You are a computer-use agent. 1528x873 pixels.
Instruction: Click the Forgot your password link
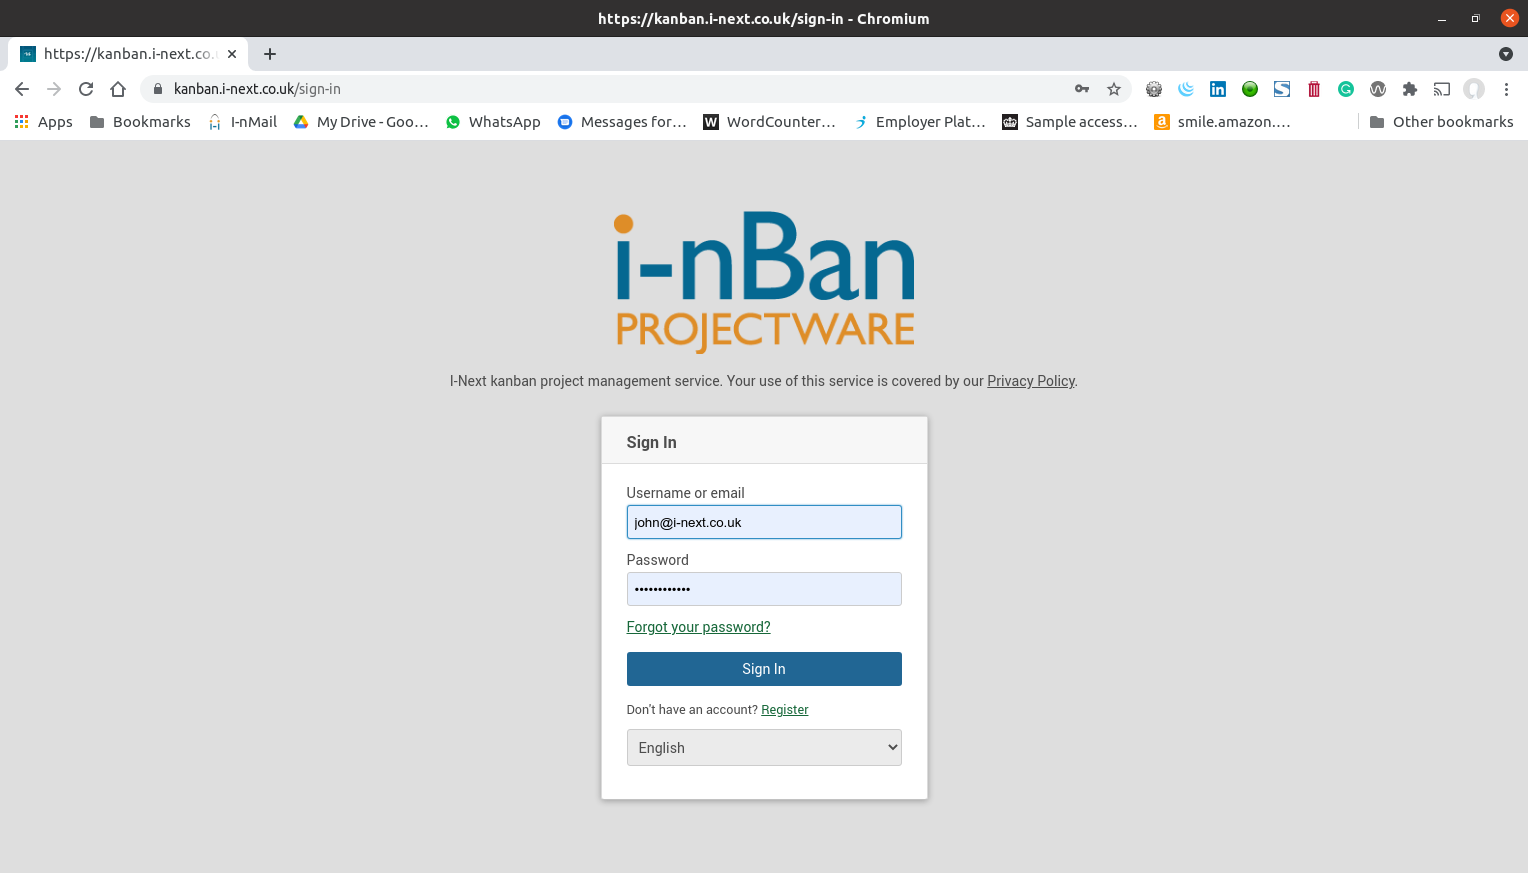[x=698, y=627]
